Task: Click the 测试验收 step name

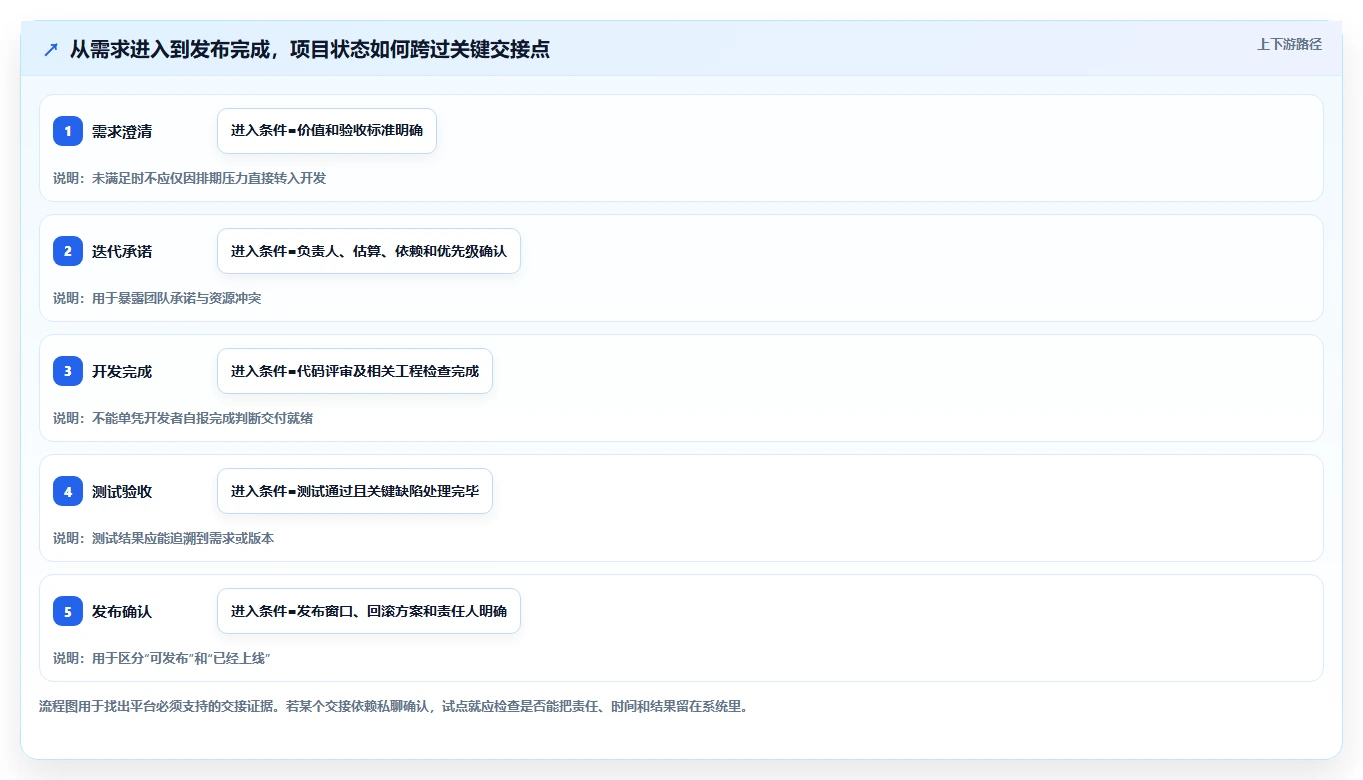Action: click(x=122, y=491)
